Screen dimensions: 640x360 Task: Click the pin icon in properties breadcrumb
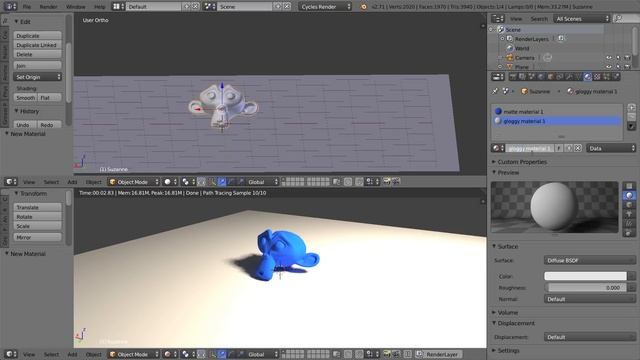pyautogui.click(x=495, y=91)
